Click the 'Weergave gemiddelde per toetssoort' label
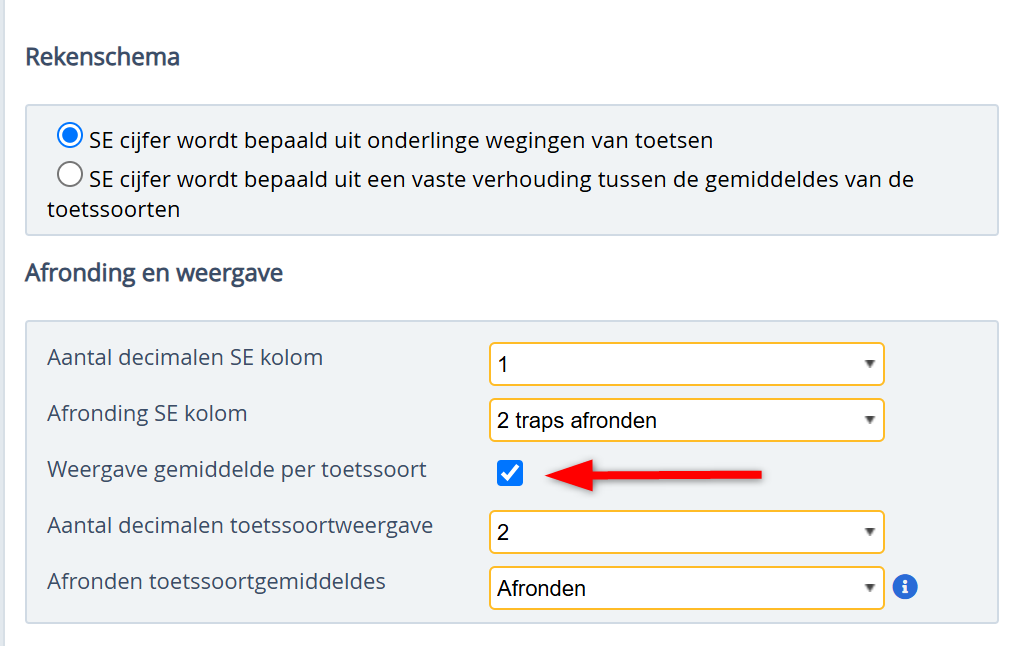This screenshot has width=1010, height=646. (237, 469)
